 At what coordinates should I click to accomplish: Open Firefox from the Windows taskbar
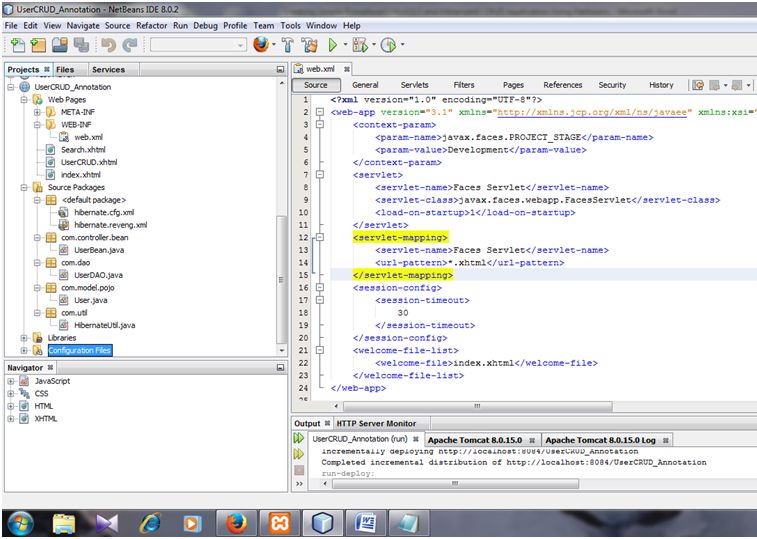click(x=234, y=522)
